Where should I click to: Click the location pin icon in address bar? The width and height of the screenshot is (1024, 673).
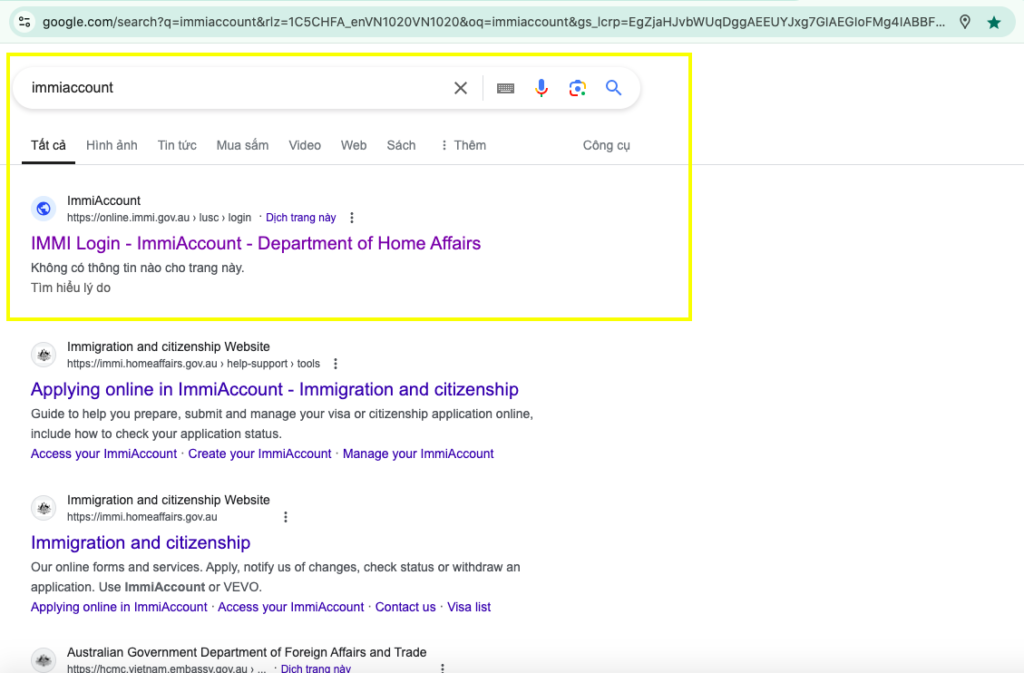(964, 22)
